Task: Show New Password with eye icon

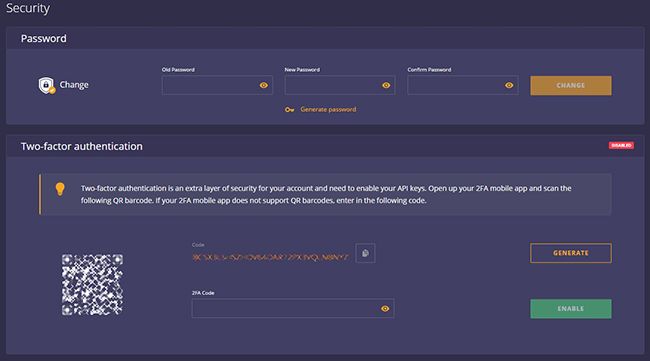Action: click(386, 85)
